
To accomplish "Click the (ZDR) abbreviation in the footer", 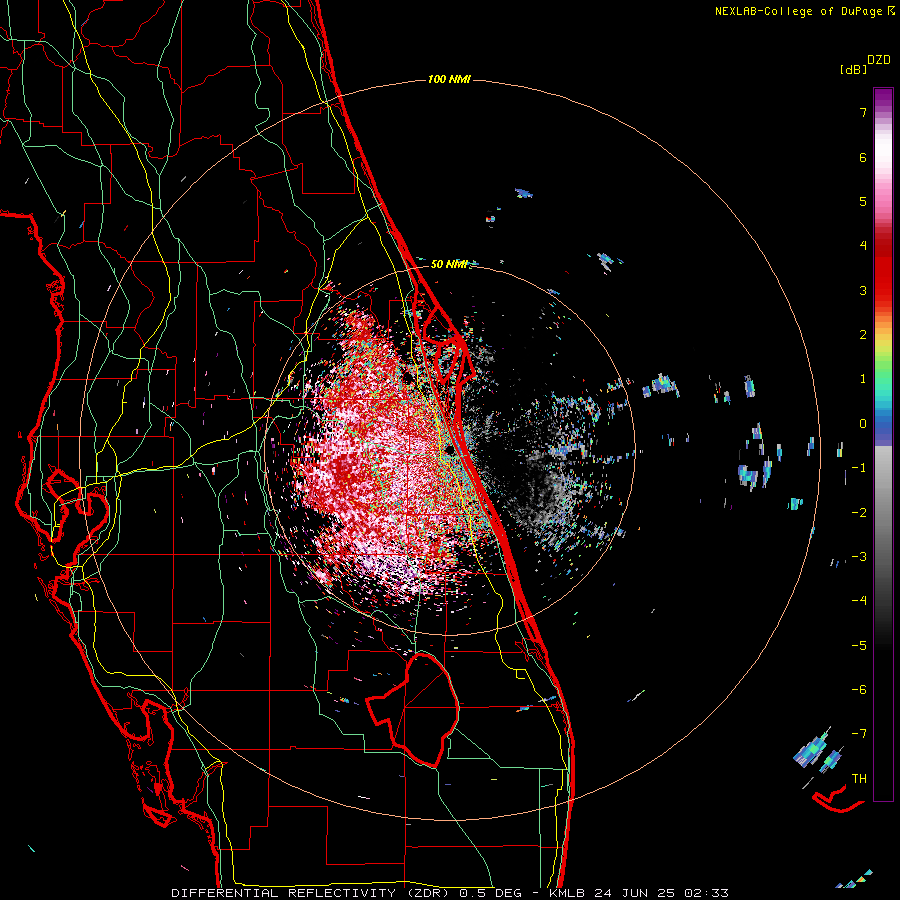I will (x=428, y=893).
